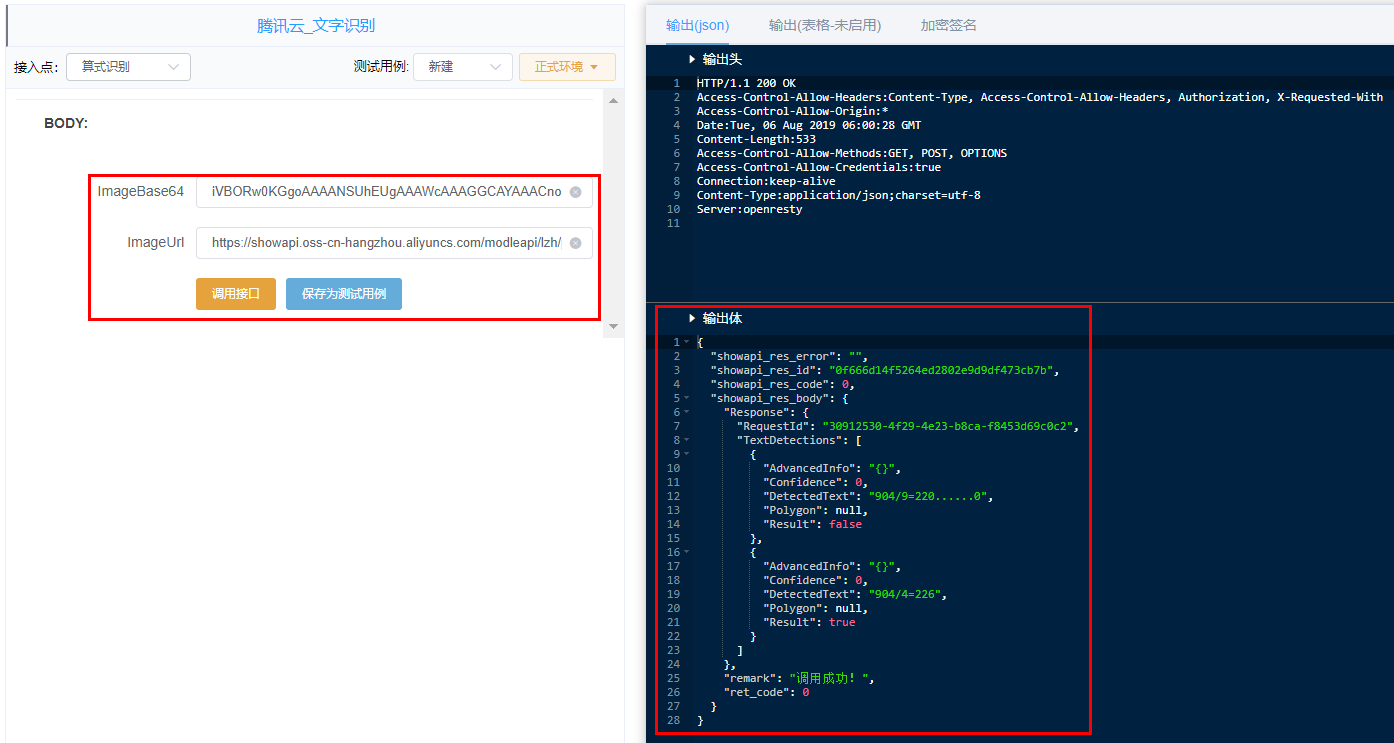The height and width of the screenshot is (743, 1394).
Task: Fold second detection object at line 16
Action: point(686,552)
